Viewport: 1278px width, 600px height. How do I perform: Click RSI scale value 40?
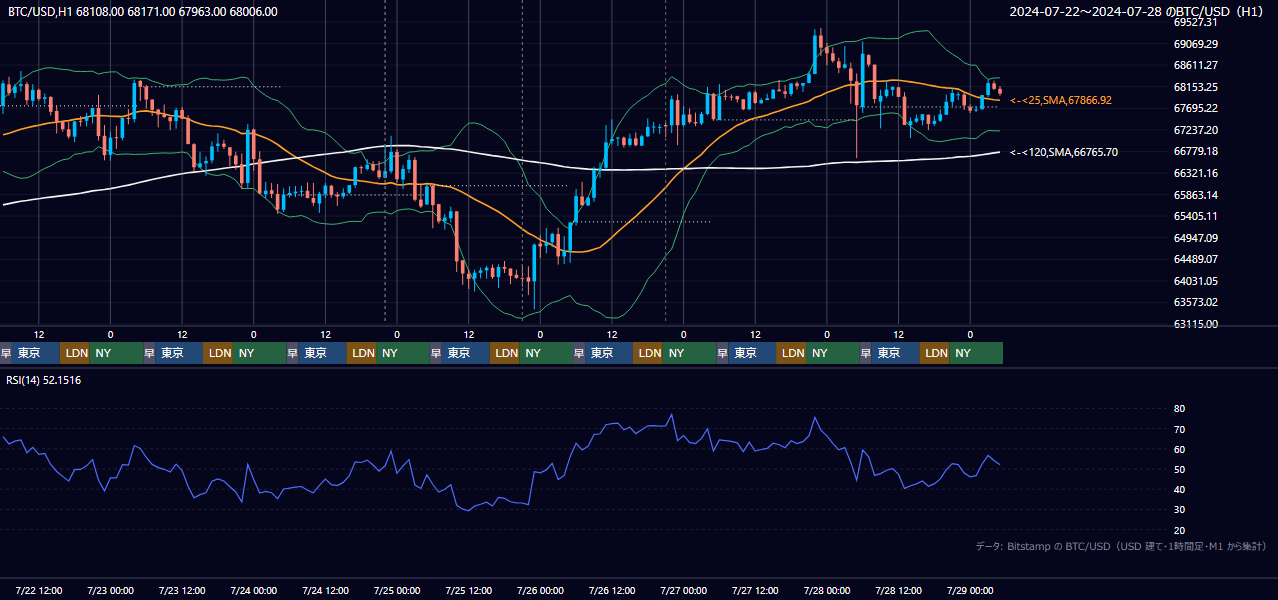point(1179,490)
